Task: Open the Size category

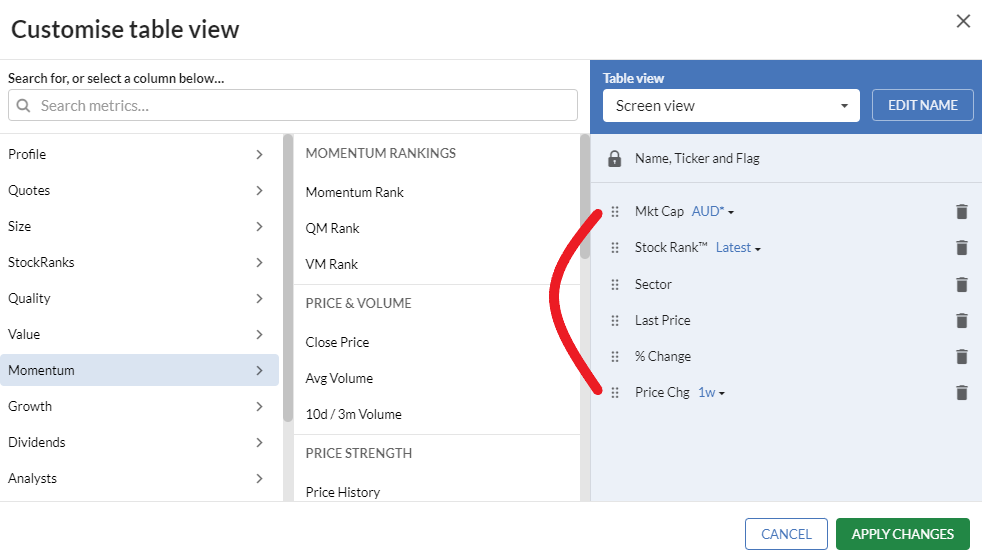Action: 139,226
